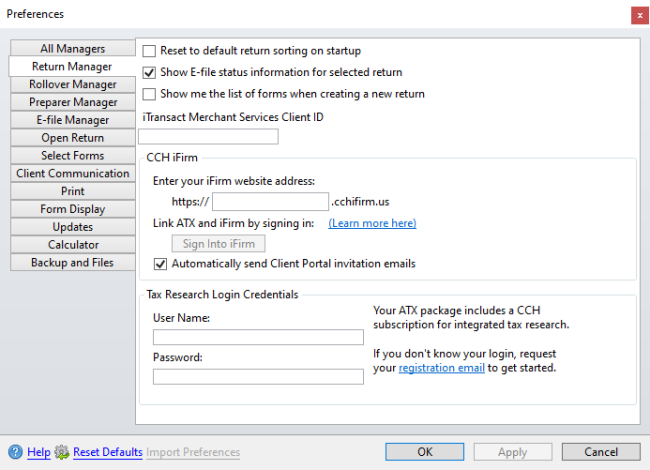
Task: Click the Learn more here link
Action: tap(372, 223)
